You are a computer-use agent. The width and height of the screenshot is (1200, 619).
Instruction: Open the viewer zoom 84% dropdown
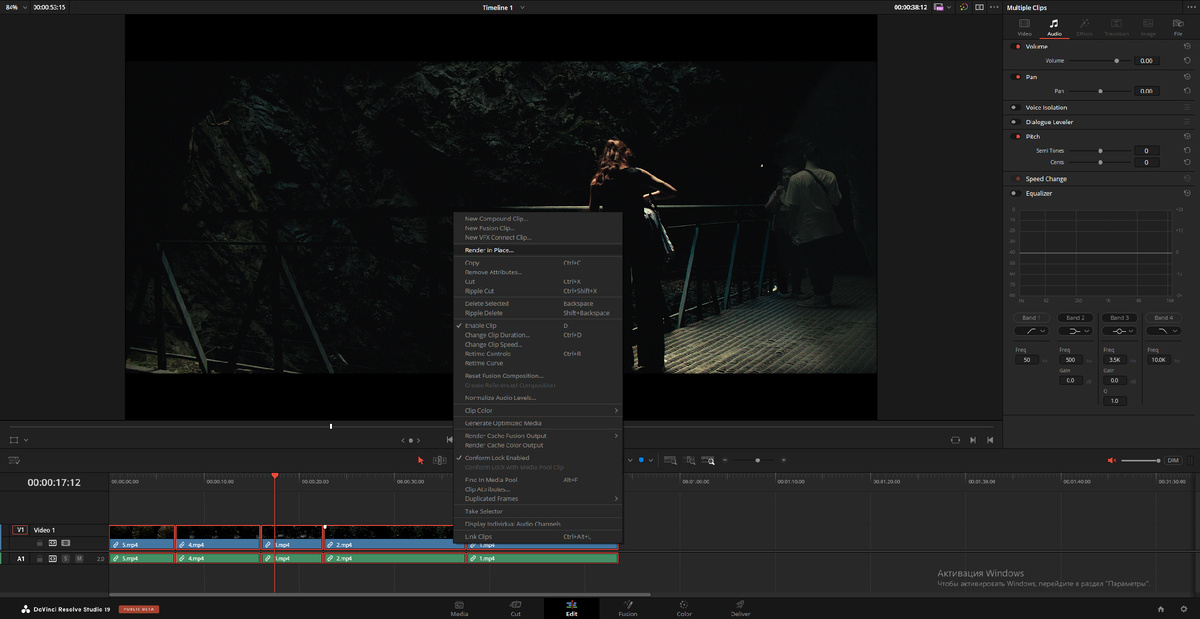(14, 7)
